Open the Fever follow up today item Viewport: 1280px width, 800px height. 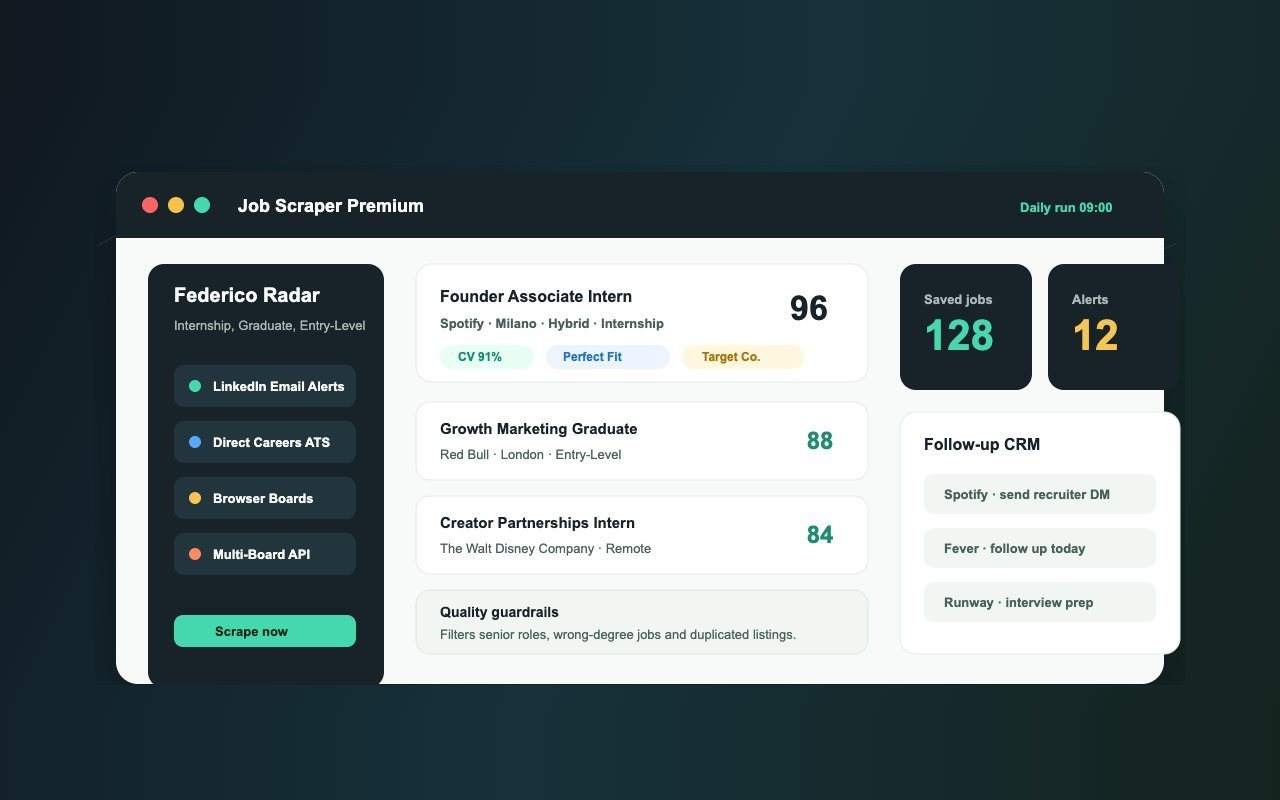(1040, 548)
